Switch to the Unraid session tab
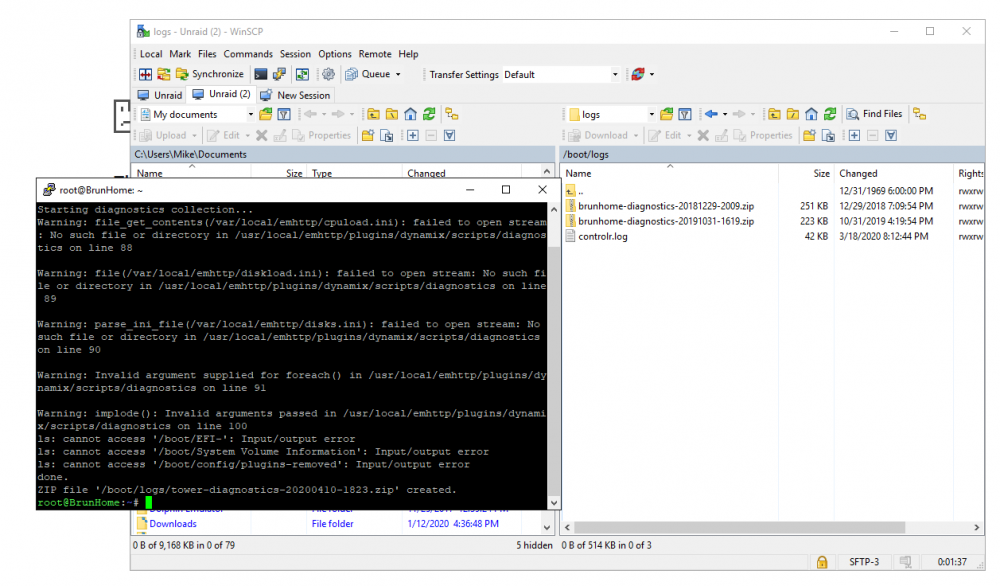Screen dimensions: 1000x586 coord(160,95)
